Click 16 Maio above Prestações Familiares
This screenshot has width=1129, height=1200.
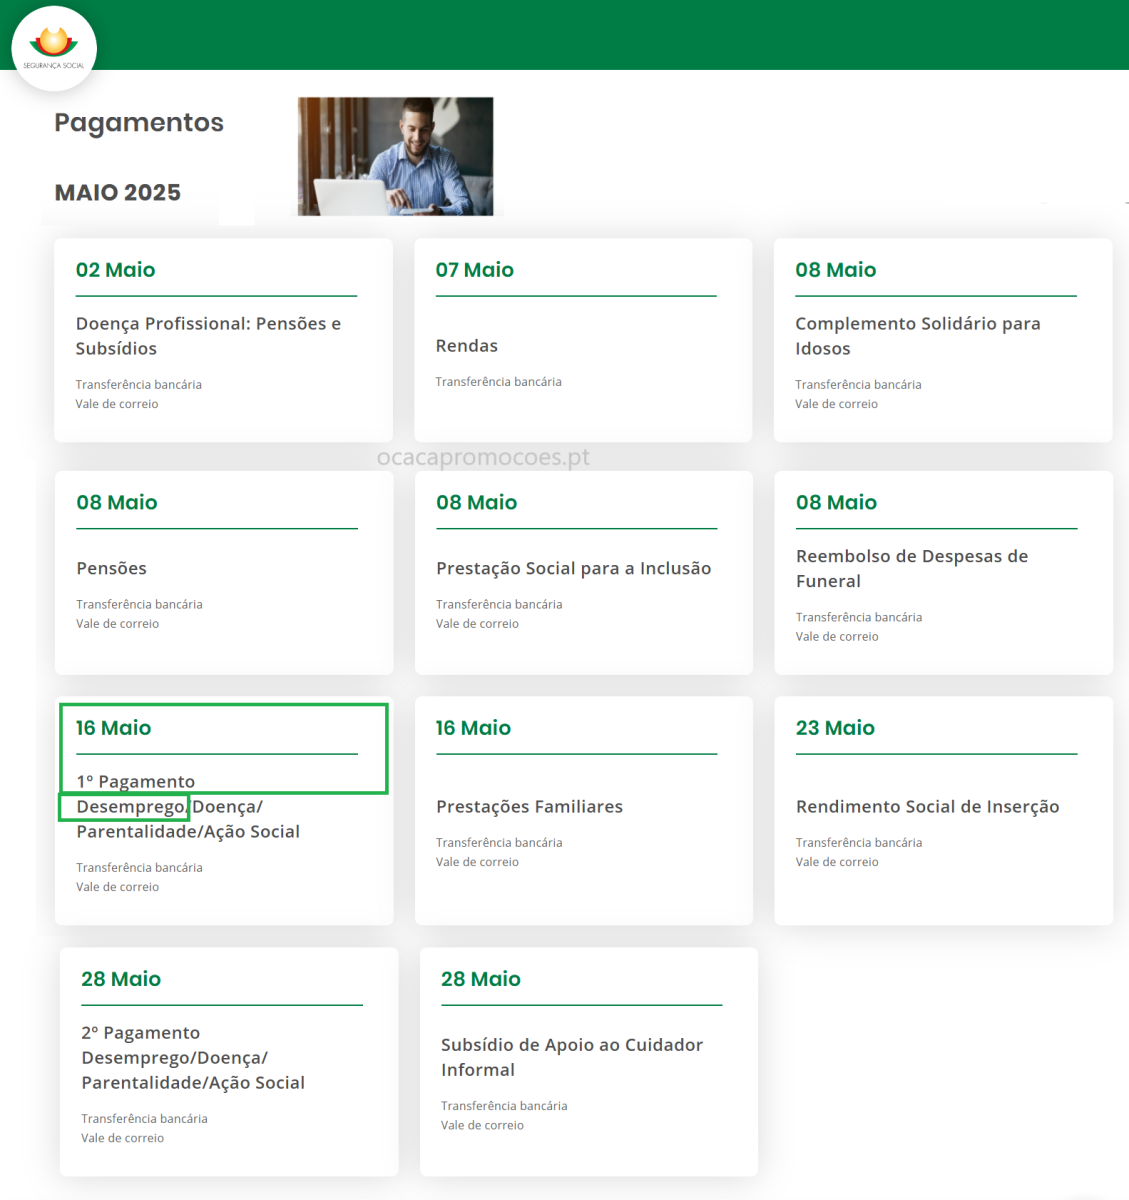click(474, 728)
